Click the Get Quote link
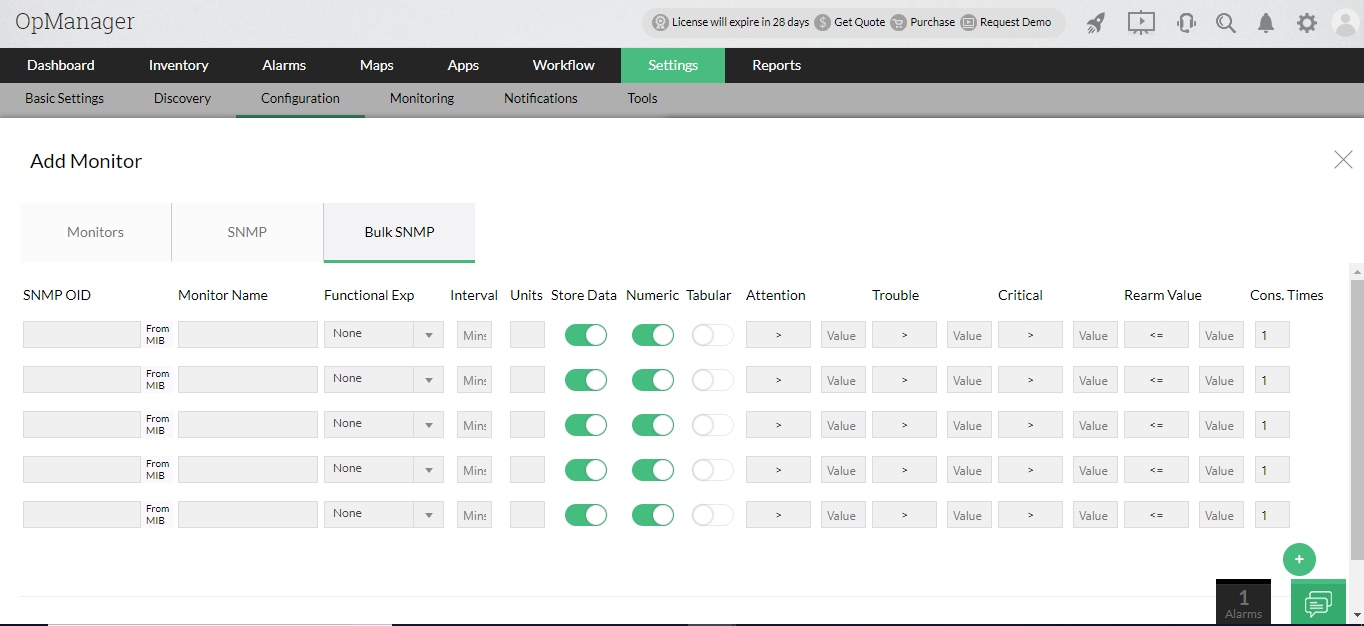The height and width of the screenshot is (626, 1364). (850, 22)
